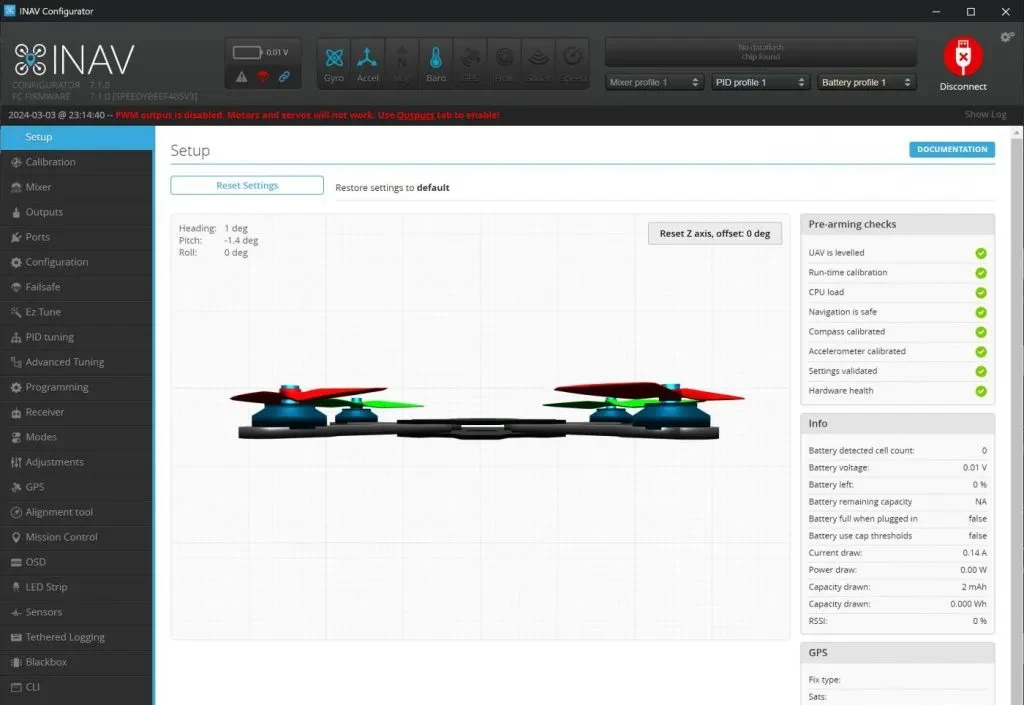
Task: Expand the Battery profile 1 dropdown
Action: (x=867, y=82)
